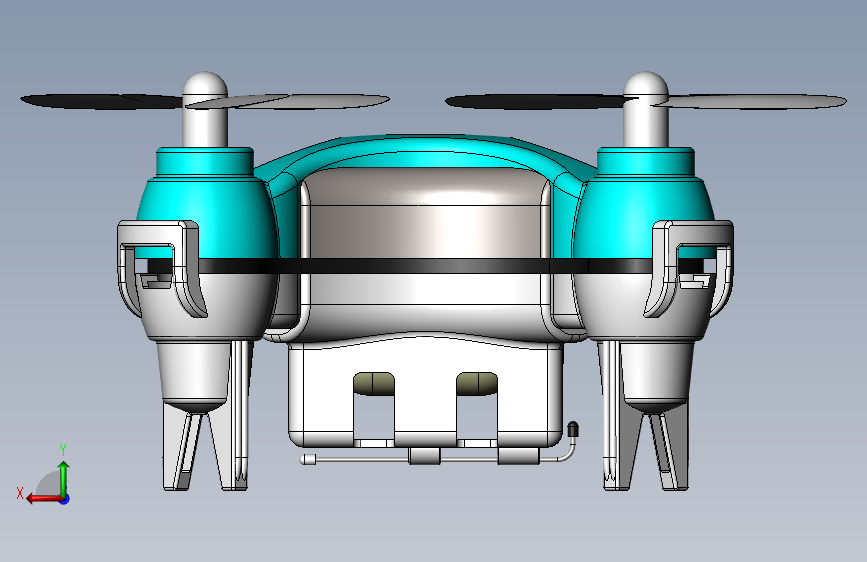Click the blue Z axis dot of the triad

(65, 499)
